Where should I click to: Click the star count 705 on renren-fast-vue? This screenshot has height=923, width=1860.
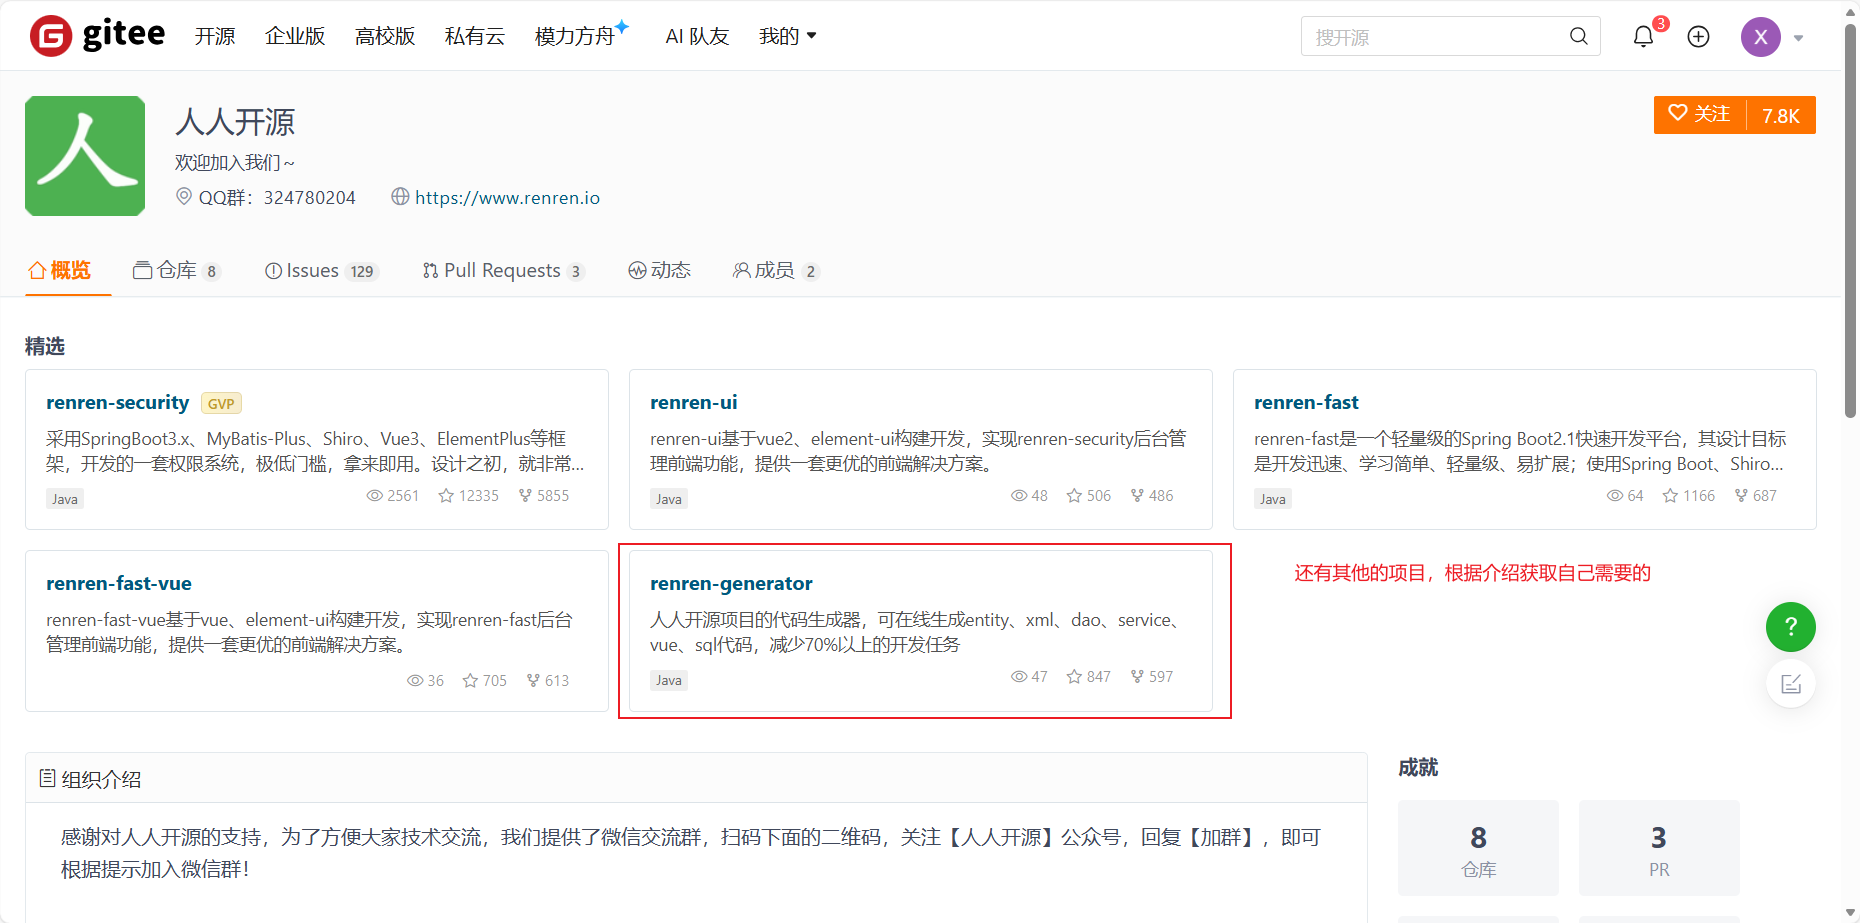[x=485, y=680]
